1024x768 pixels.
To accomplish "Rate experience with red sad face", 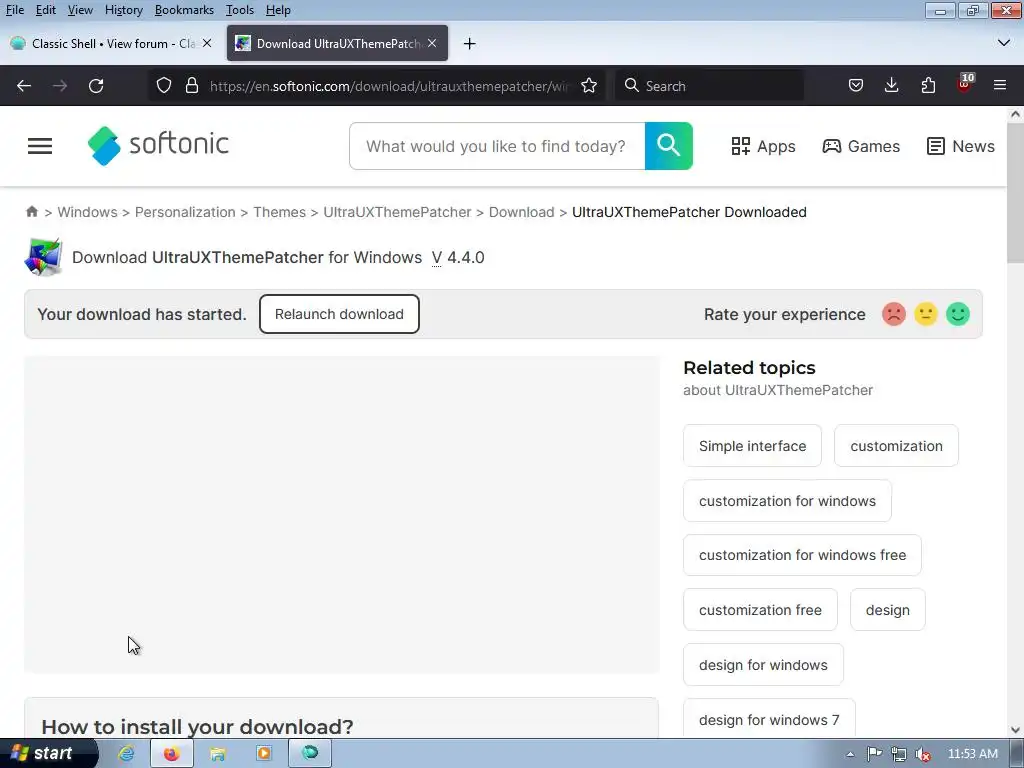I will tap(894, 314).
